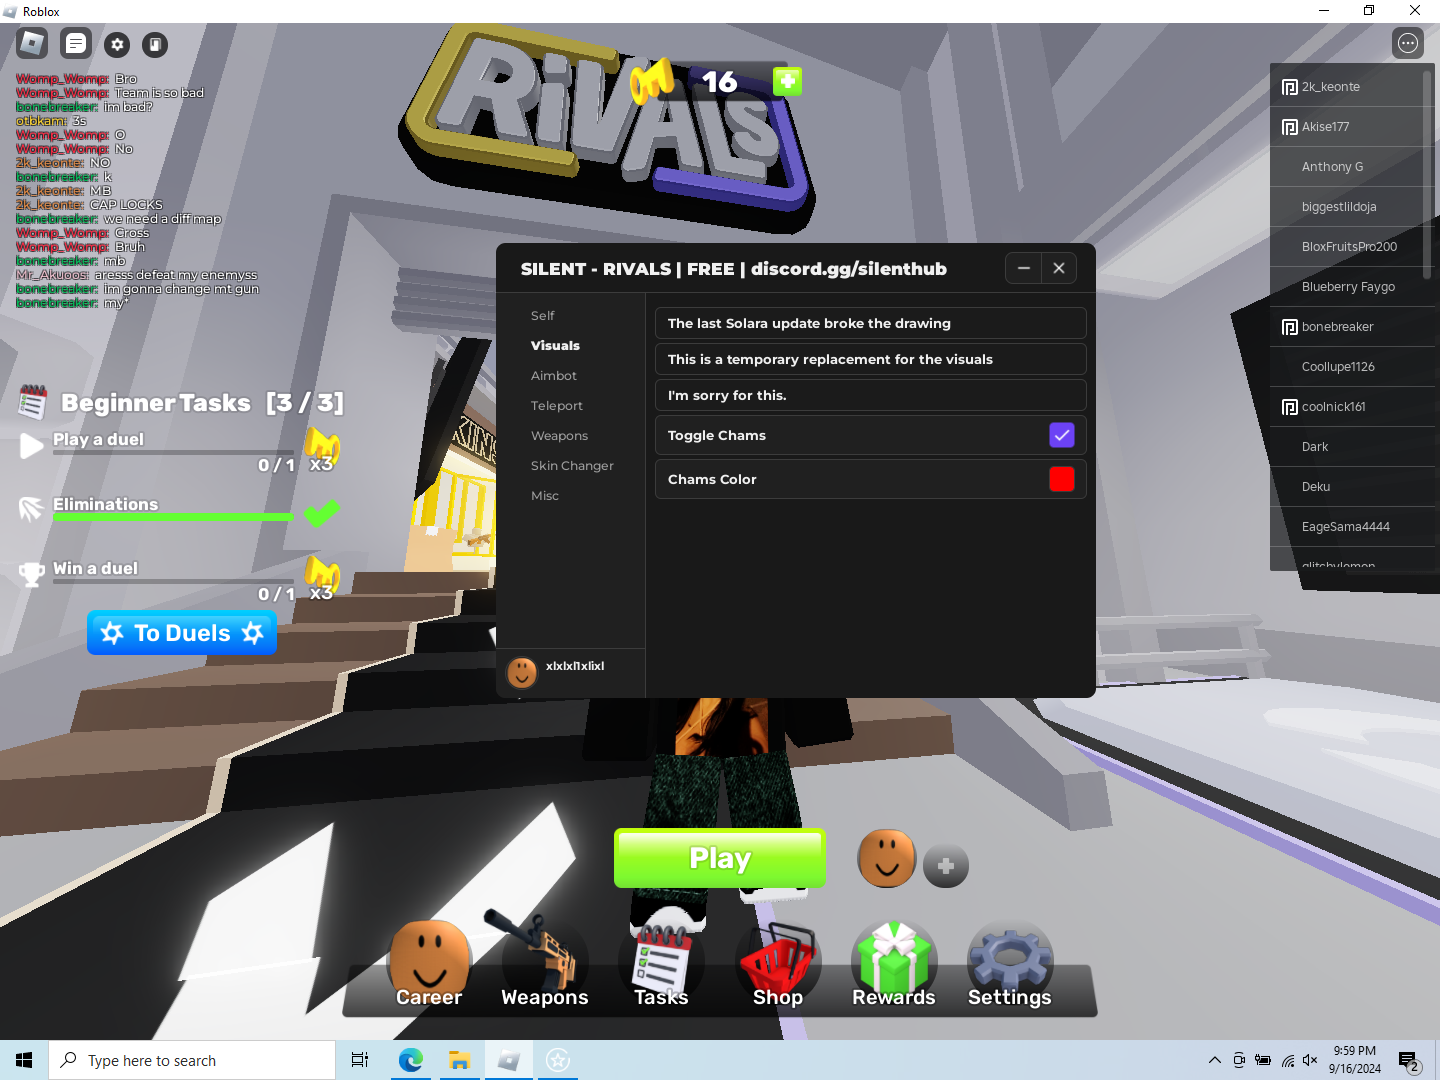The height and width of the screenshot is (1080, 1440).
Task: Click the Beginner Tasks calendar icon
Action: click(33, 402)
